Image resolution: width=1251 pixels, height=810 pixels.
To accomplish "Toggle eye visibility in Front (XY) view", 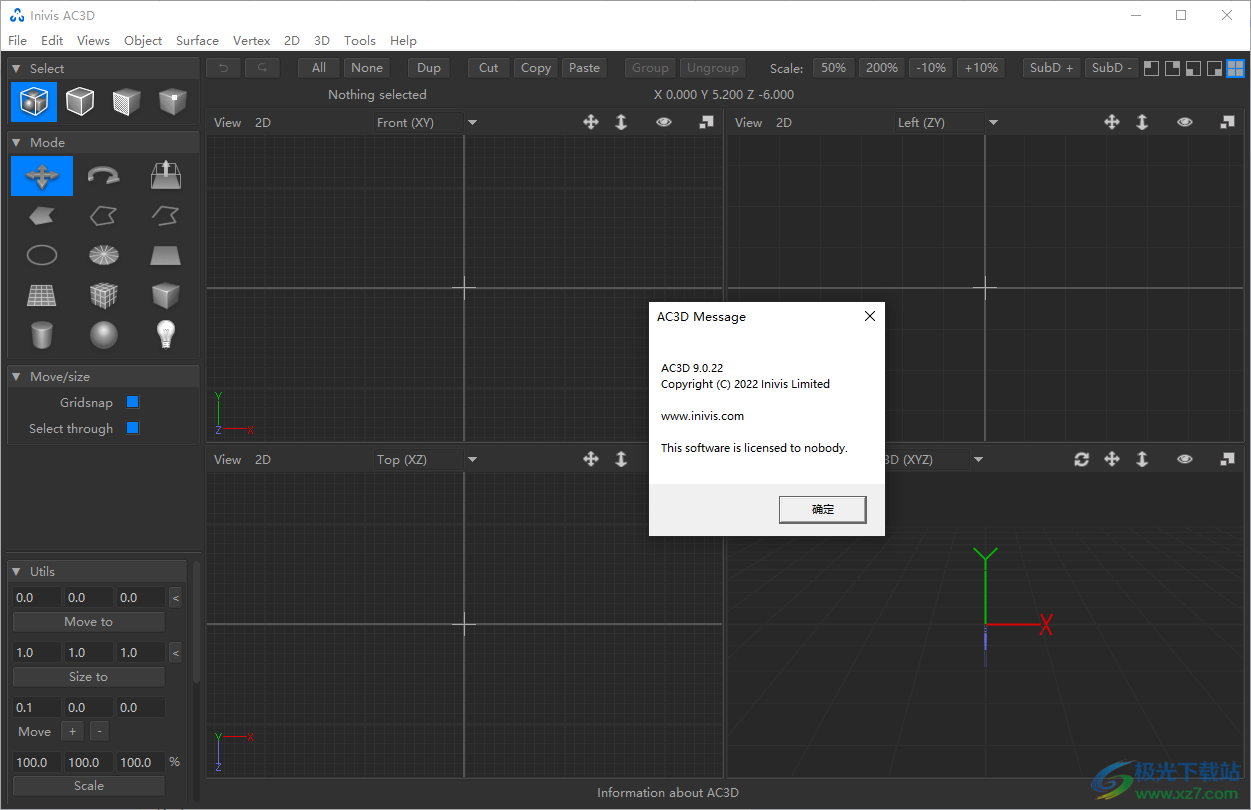I will click(x=664, y=122).
